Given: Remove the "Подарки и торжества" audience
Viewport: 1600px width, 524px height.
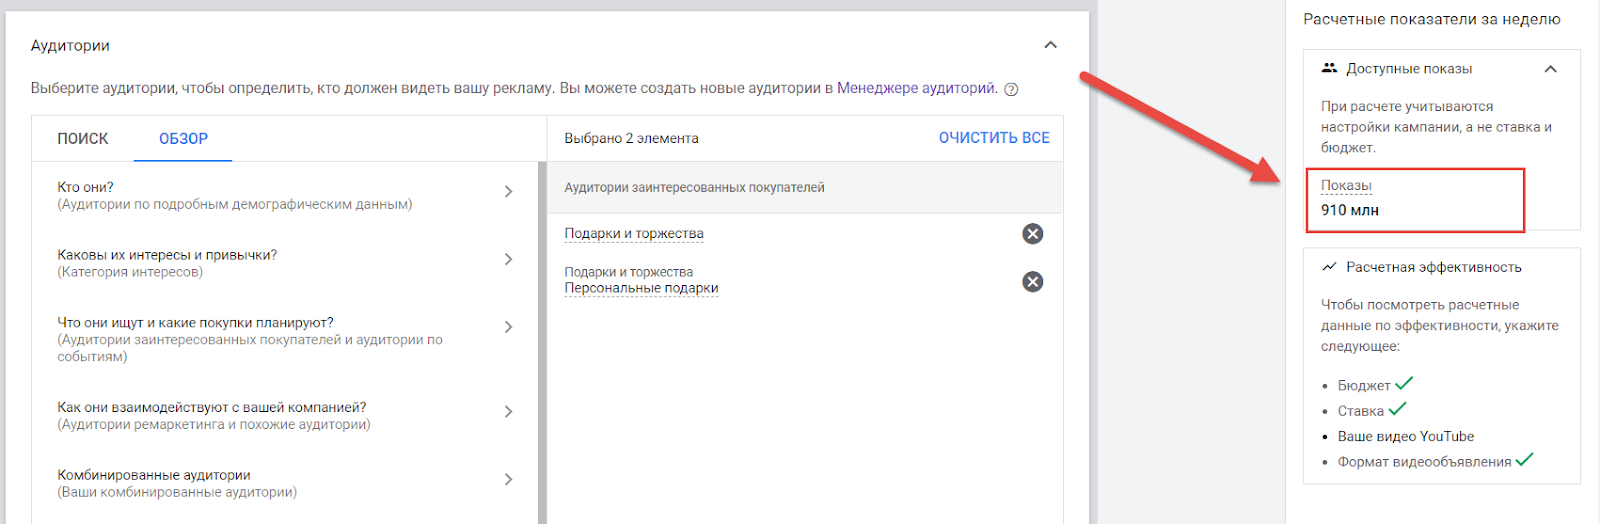Looking at the screenshot, I should (1033, 234).
